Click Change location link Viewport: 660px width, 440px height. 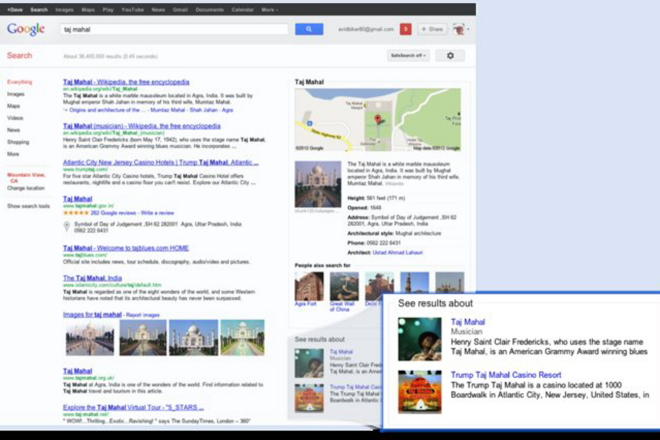(x=26, y=188)
